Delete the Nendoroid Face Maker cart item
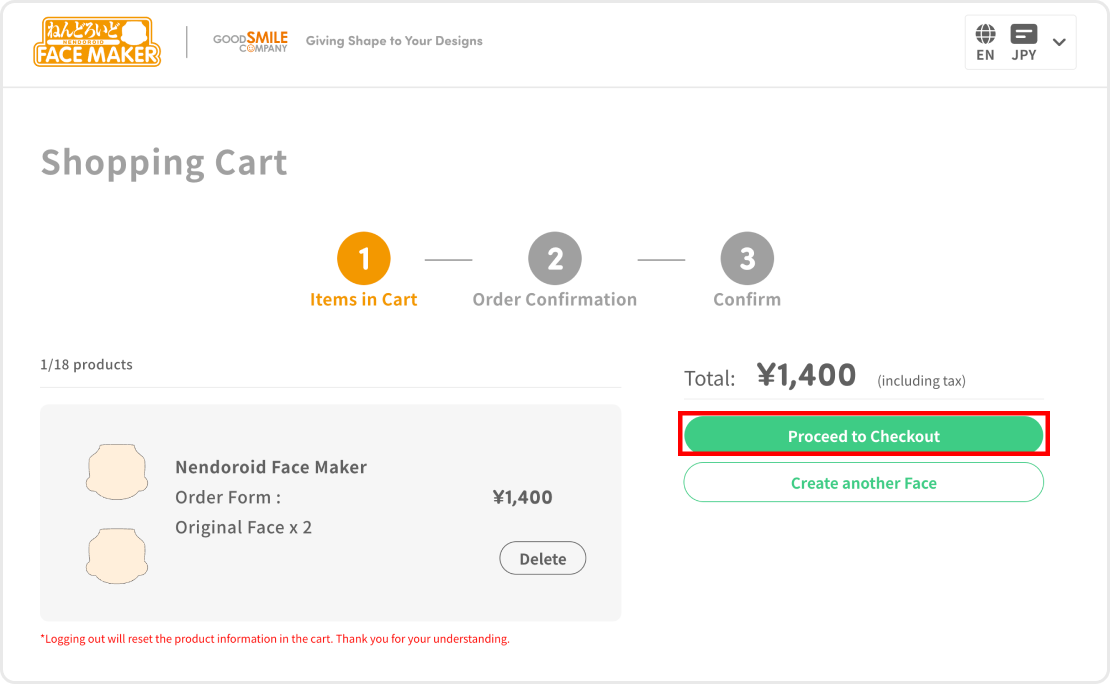Viewport: 1110px width, 684px height. (x=542, y=559)
